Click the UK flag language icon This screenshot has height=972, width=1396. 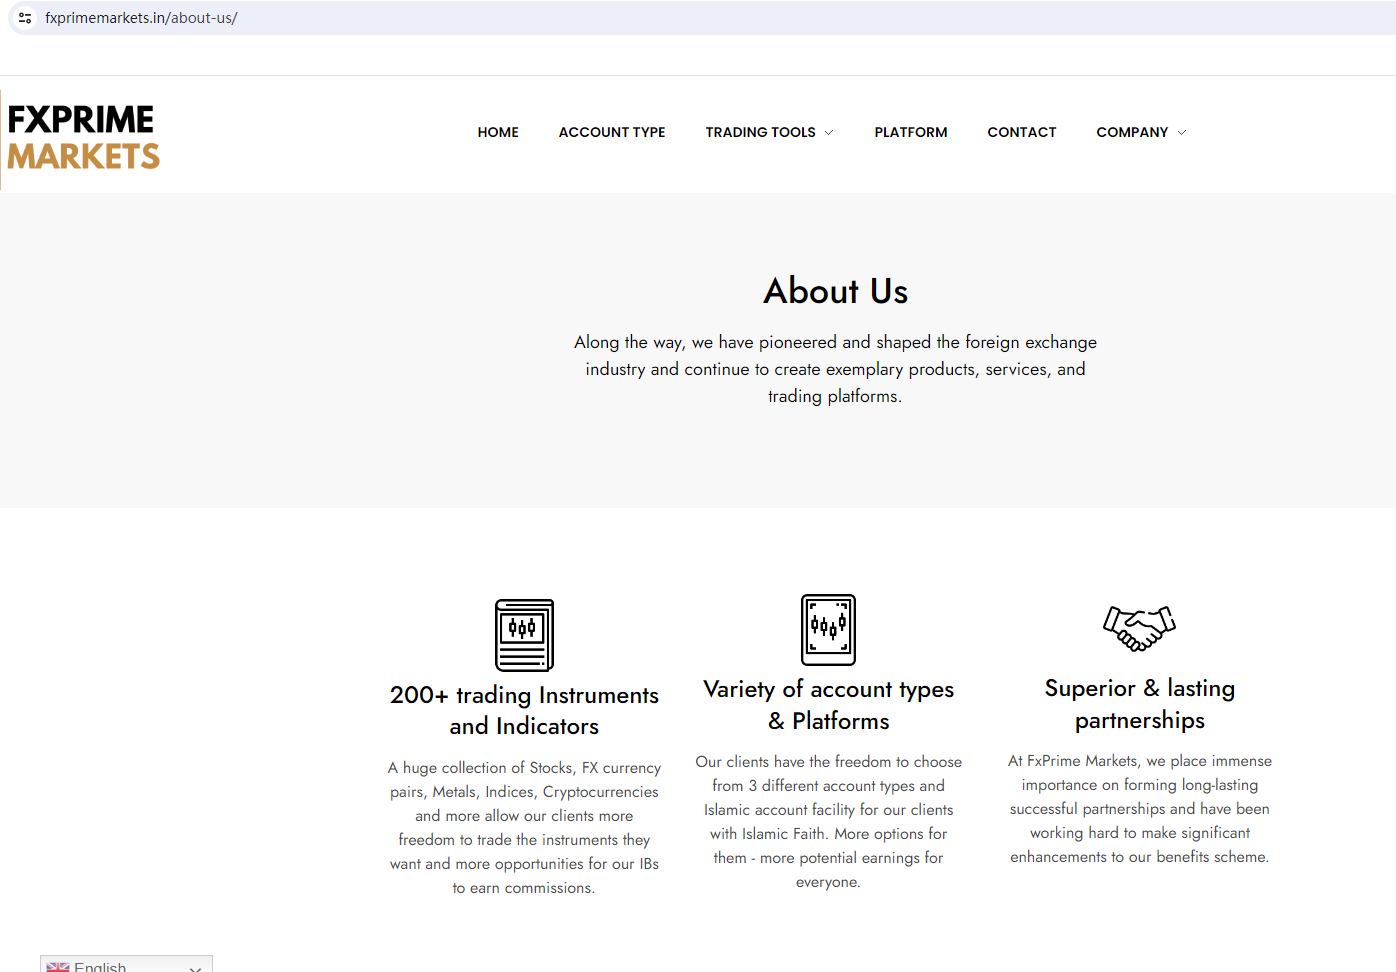click(58, 967)
